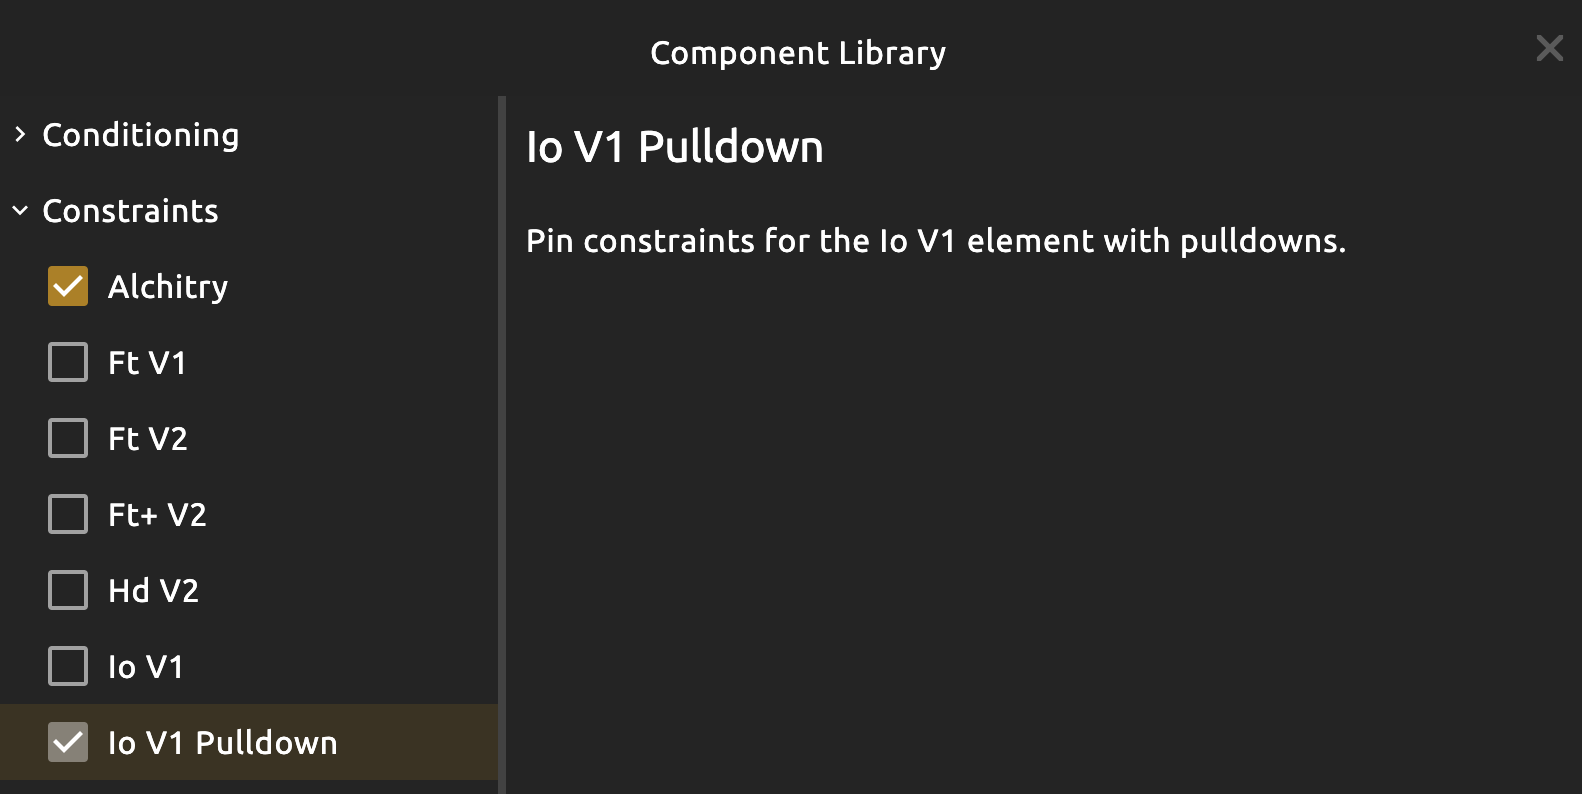Select the Ft+ V2 item label

pos(157,515)
